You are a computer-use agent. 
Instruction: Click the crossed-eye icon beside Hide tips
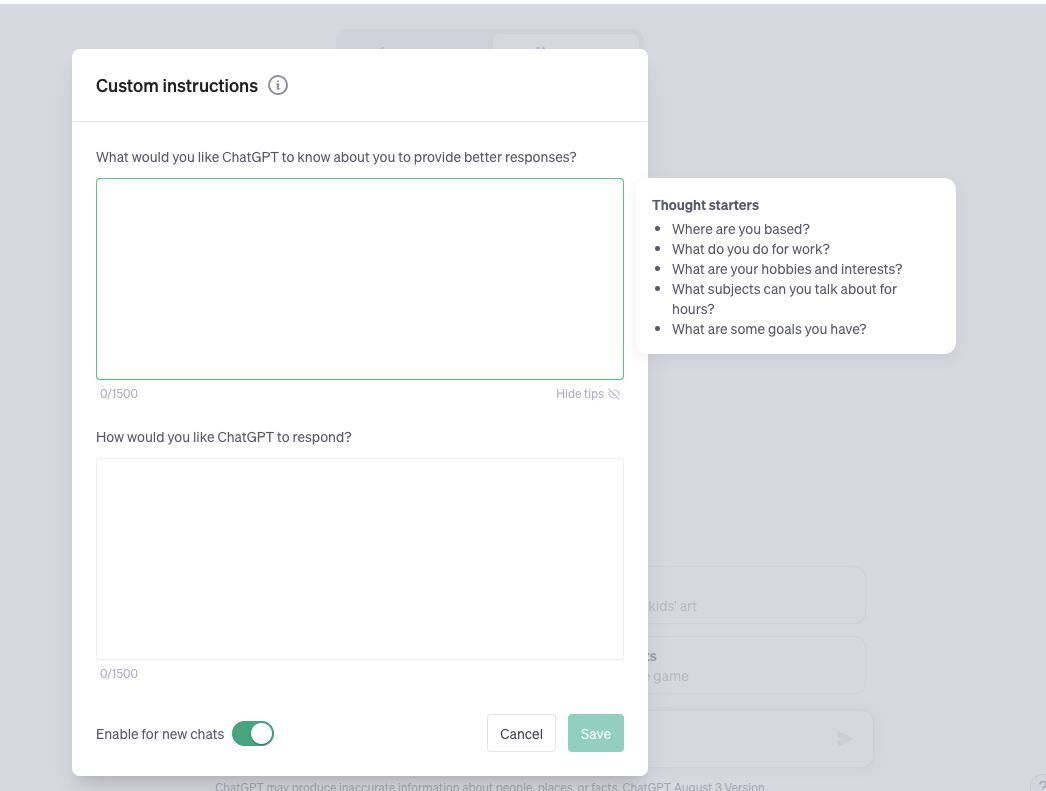(614, 394)
